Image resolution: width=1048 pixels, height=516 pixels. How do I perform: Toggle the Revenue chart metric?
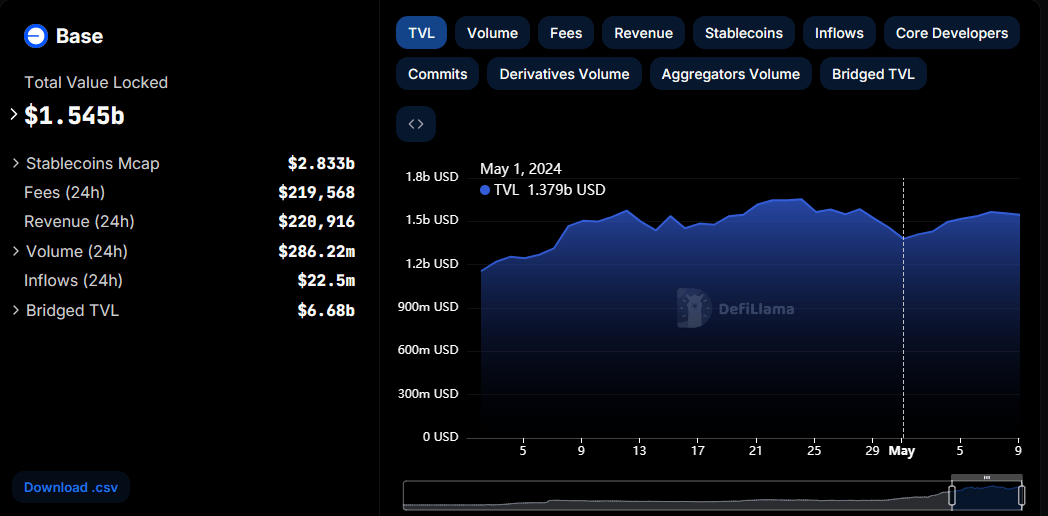[644, 33]
